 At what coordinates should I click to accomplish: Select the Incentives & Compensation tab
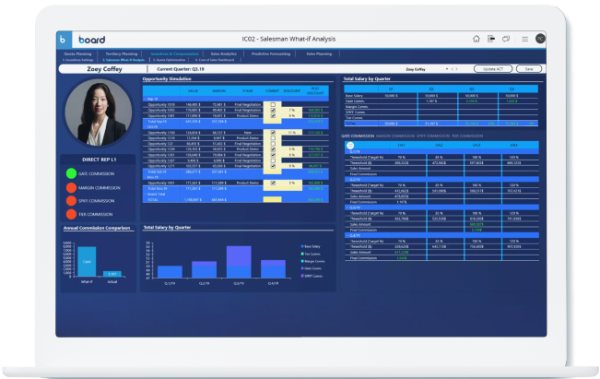coord(174,54)
